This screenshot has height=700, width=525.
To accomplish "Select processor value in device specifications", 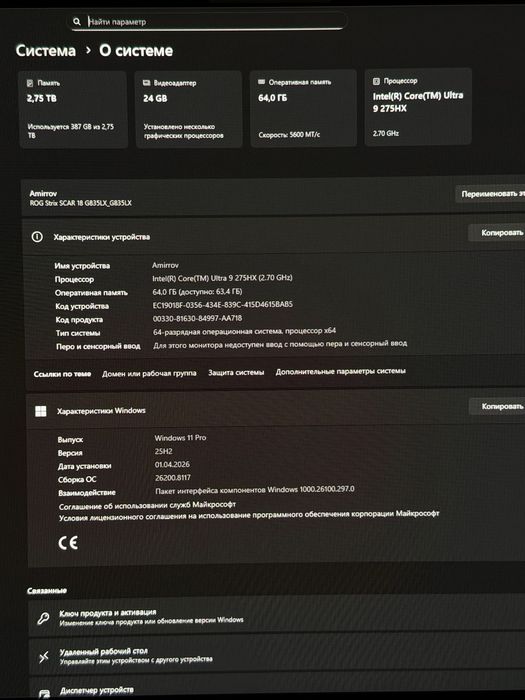I will coord(222,278).
